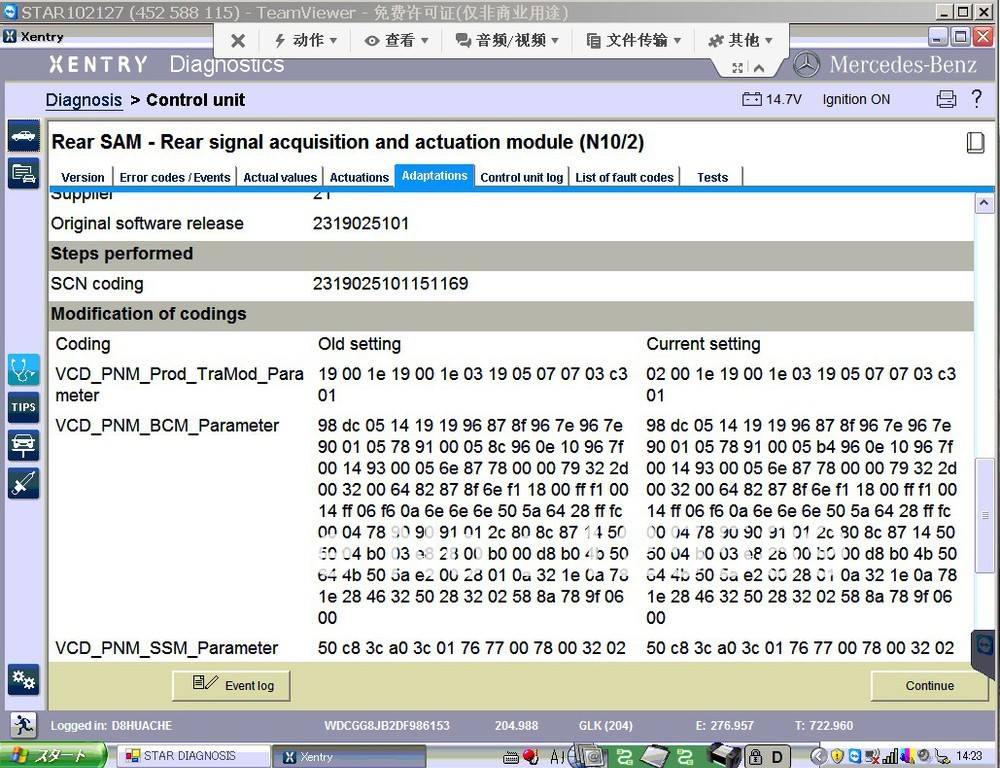
Task: Click the Old setting column header
Action: point(359,344)
